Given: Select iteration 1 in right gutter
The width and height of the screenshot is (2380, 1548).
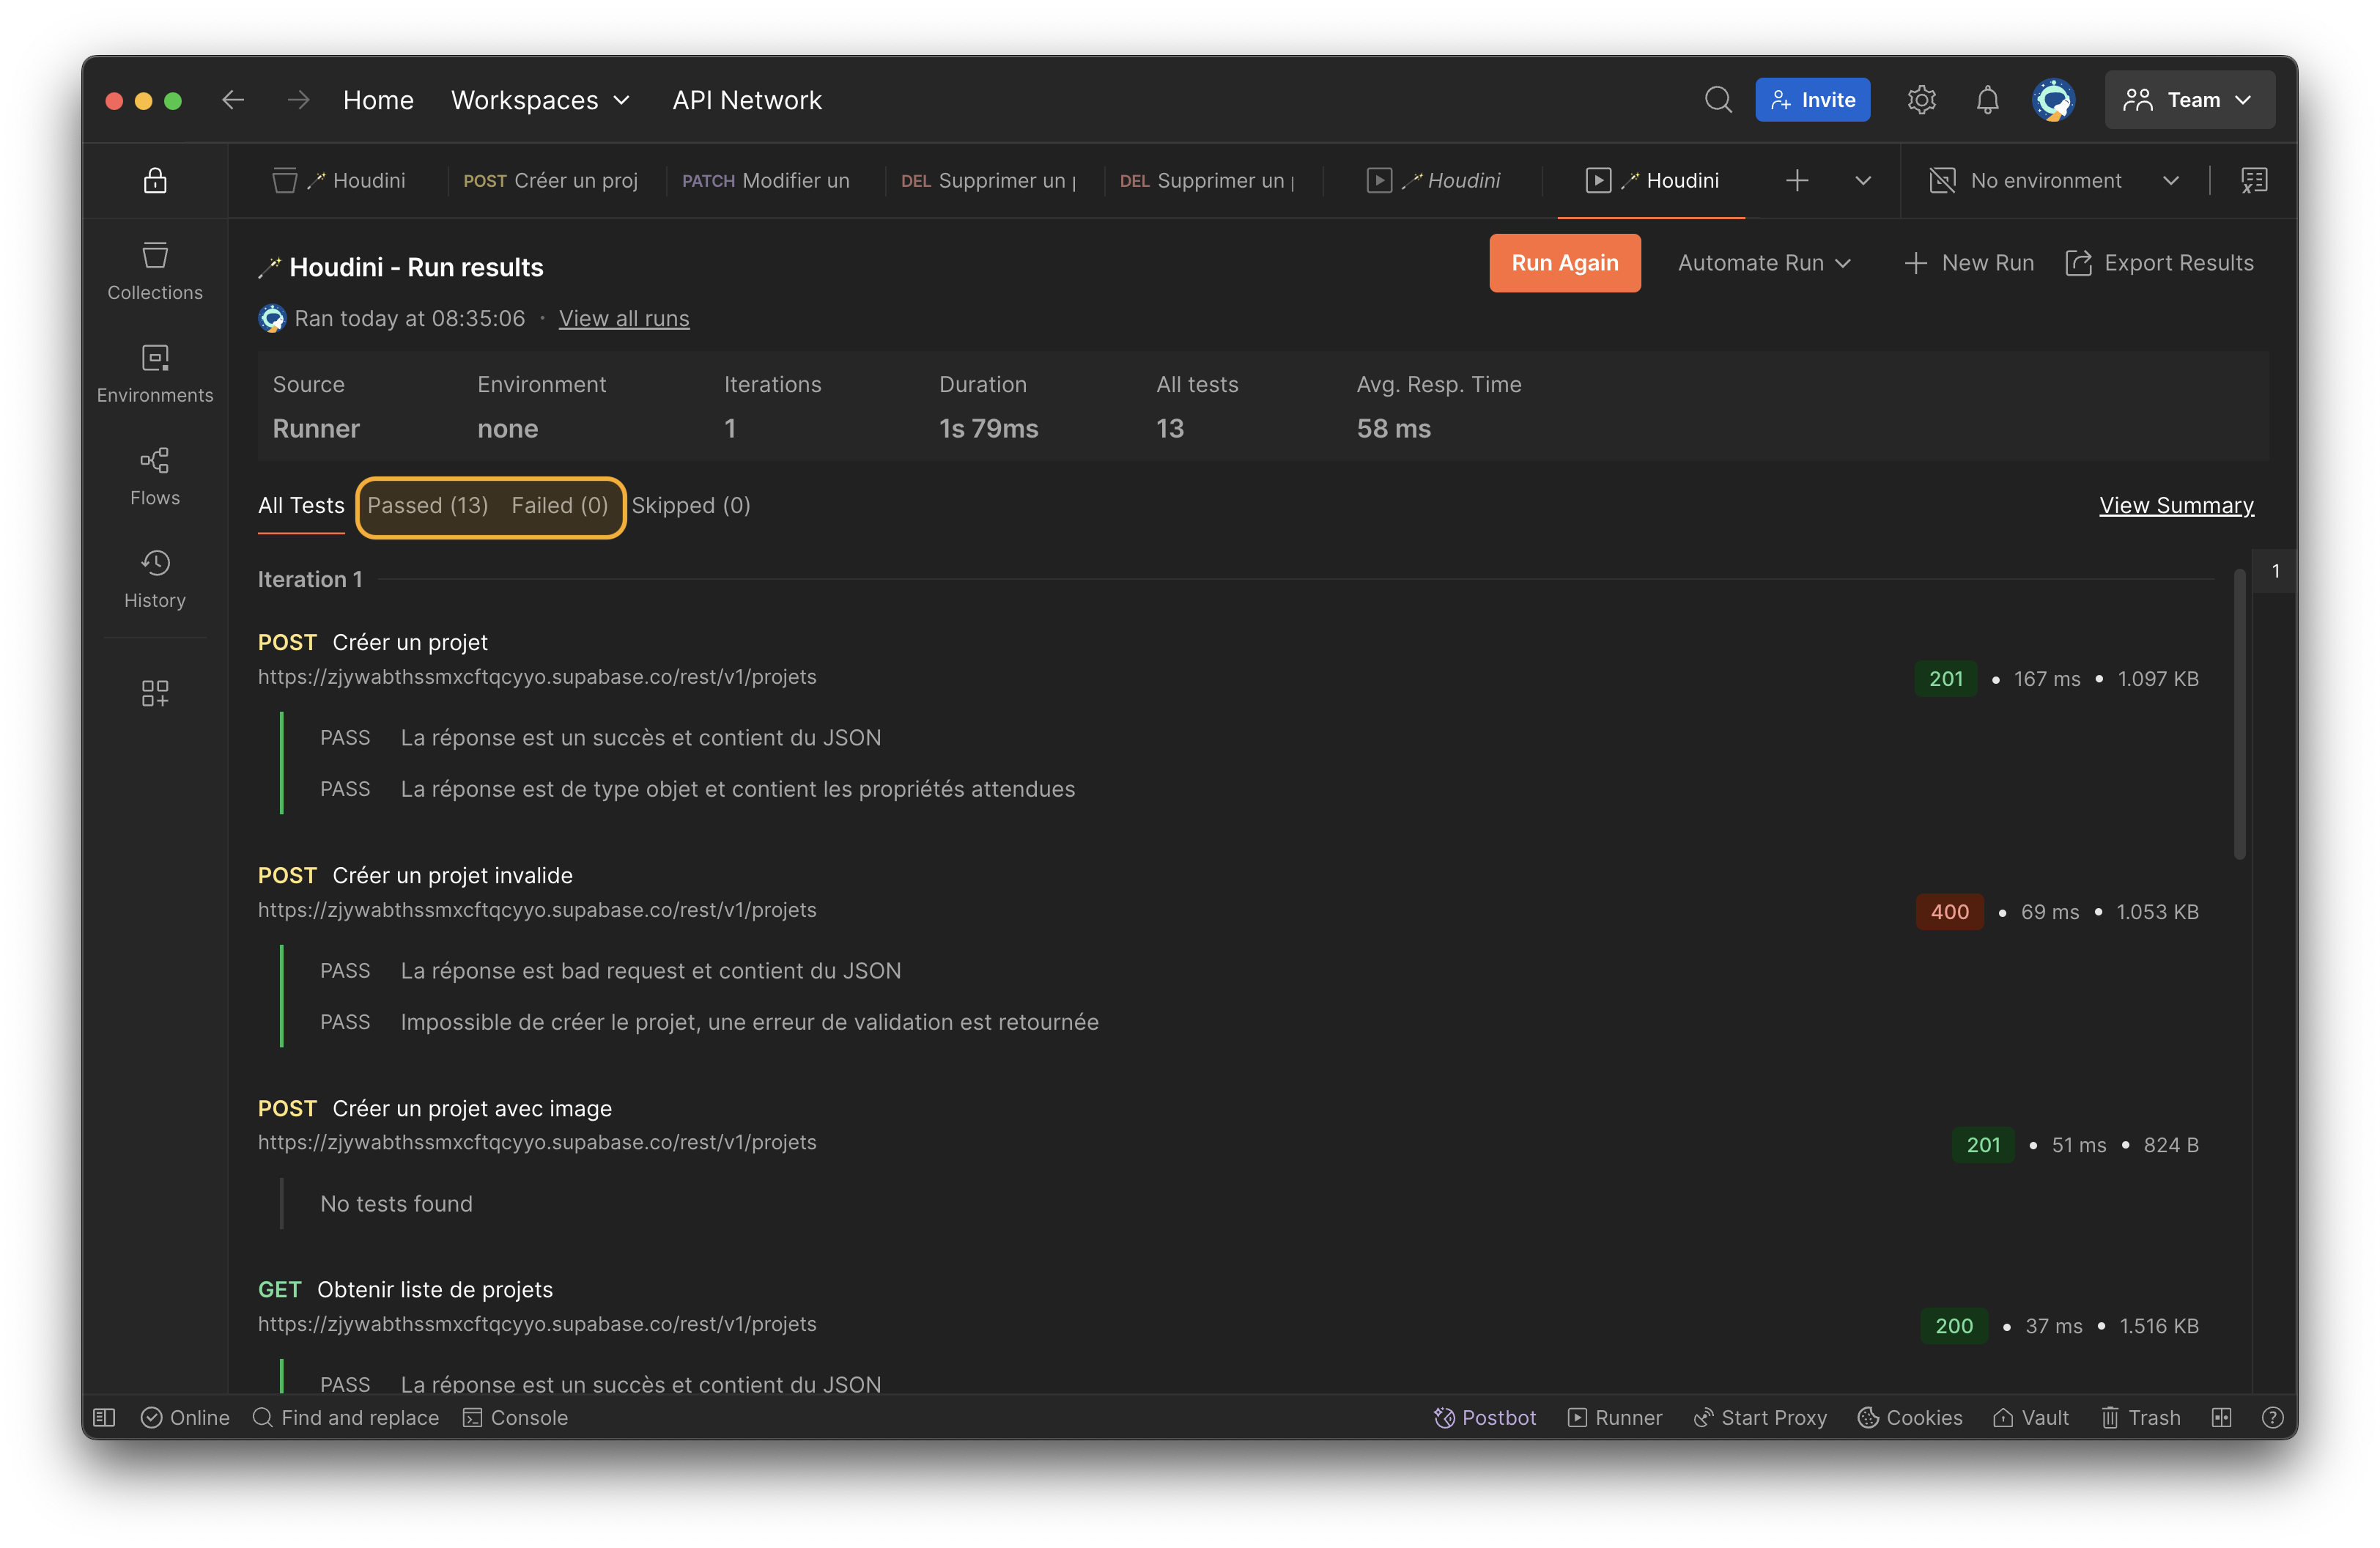Looking at the screenshot, I should 2275,571.
